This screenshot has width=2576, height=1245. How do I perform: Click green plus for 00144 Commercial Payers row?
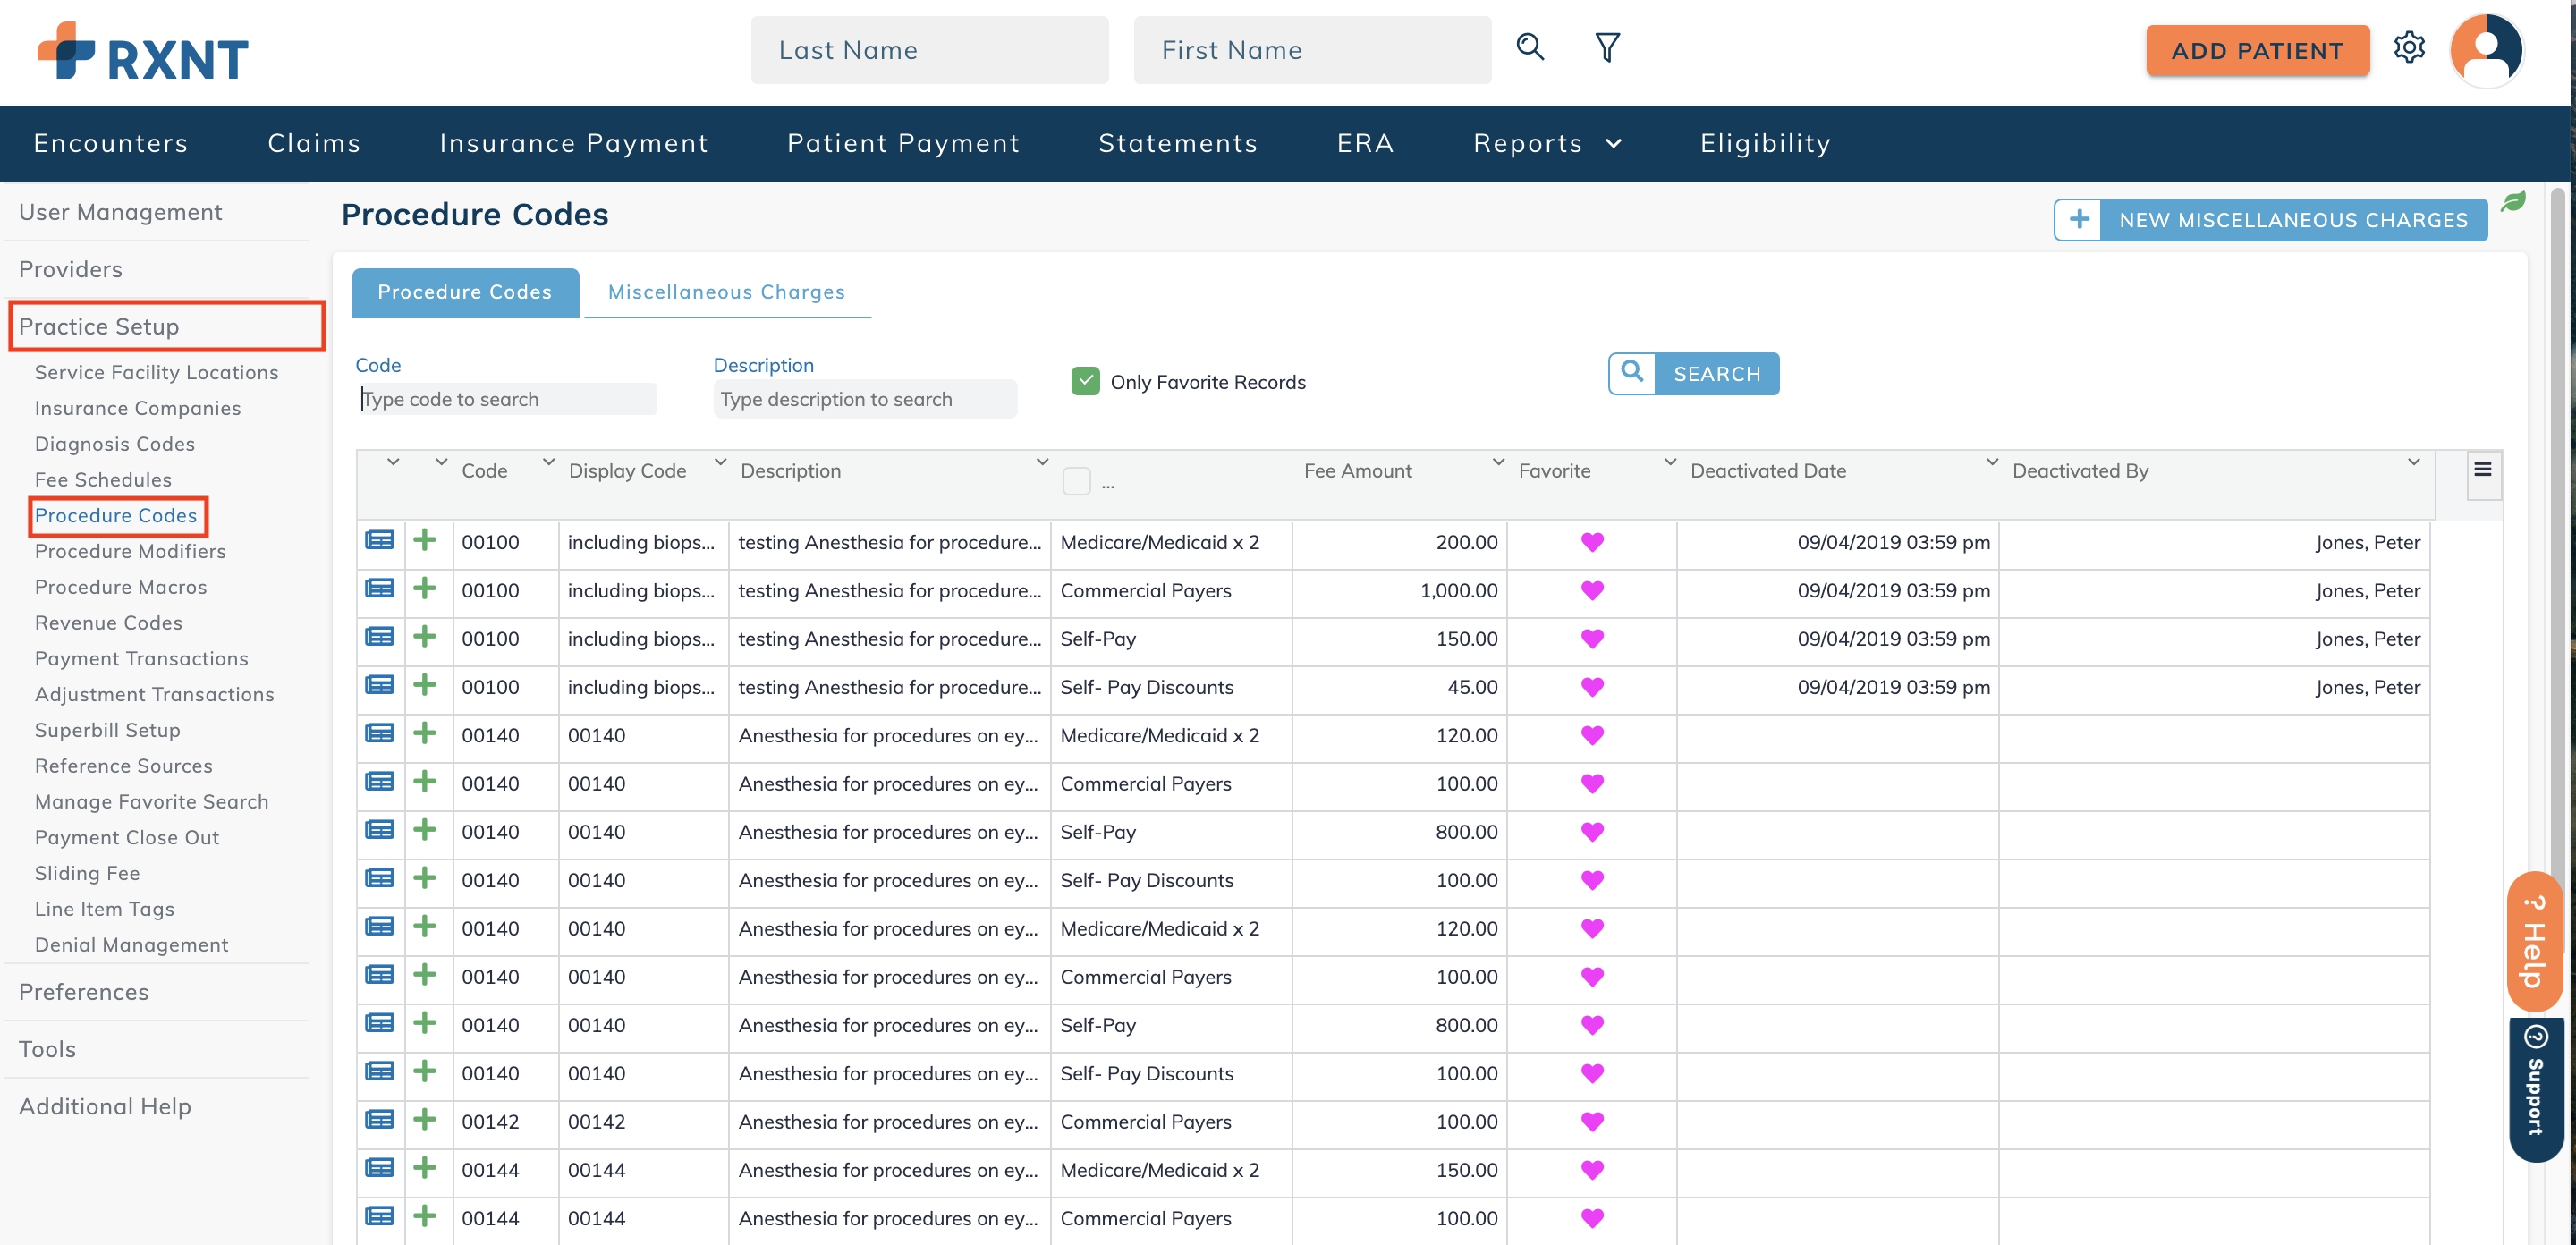click(425, 1217)
